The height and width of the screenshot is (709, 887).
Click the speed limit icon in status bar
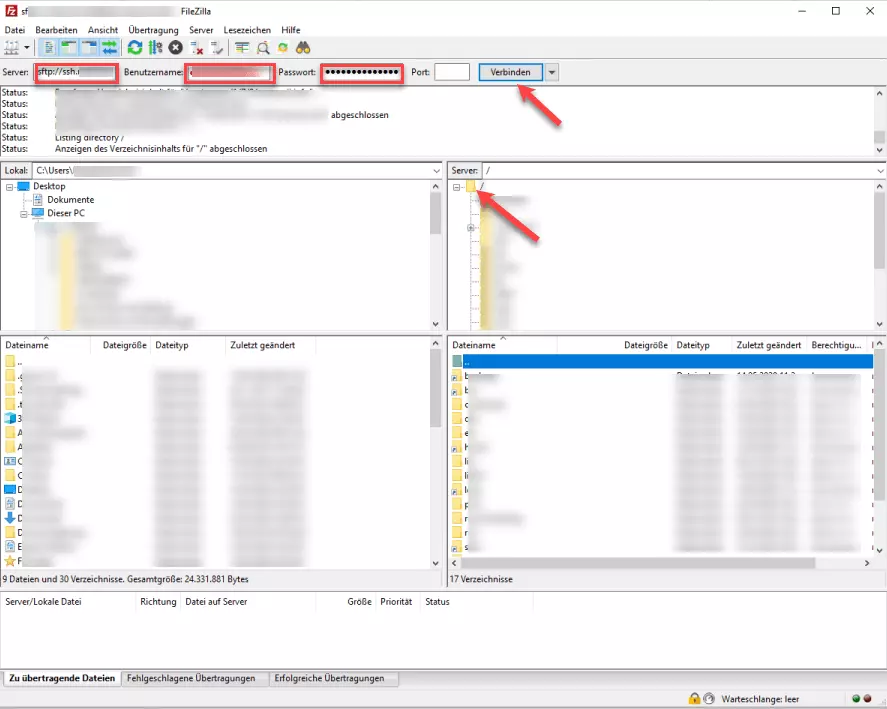[709, 699]
